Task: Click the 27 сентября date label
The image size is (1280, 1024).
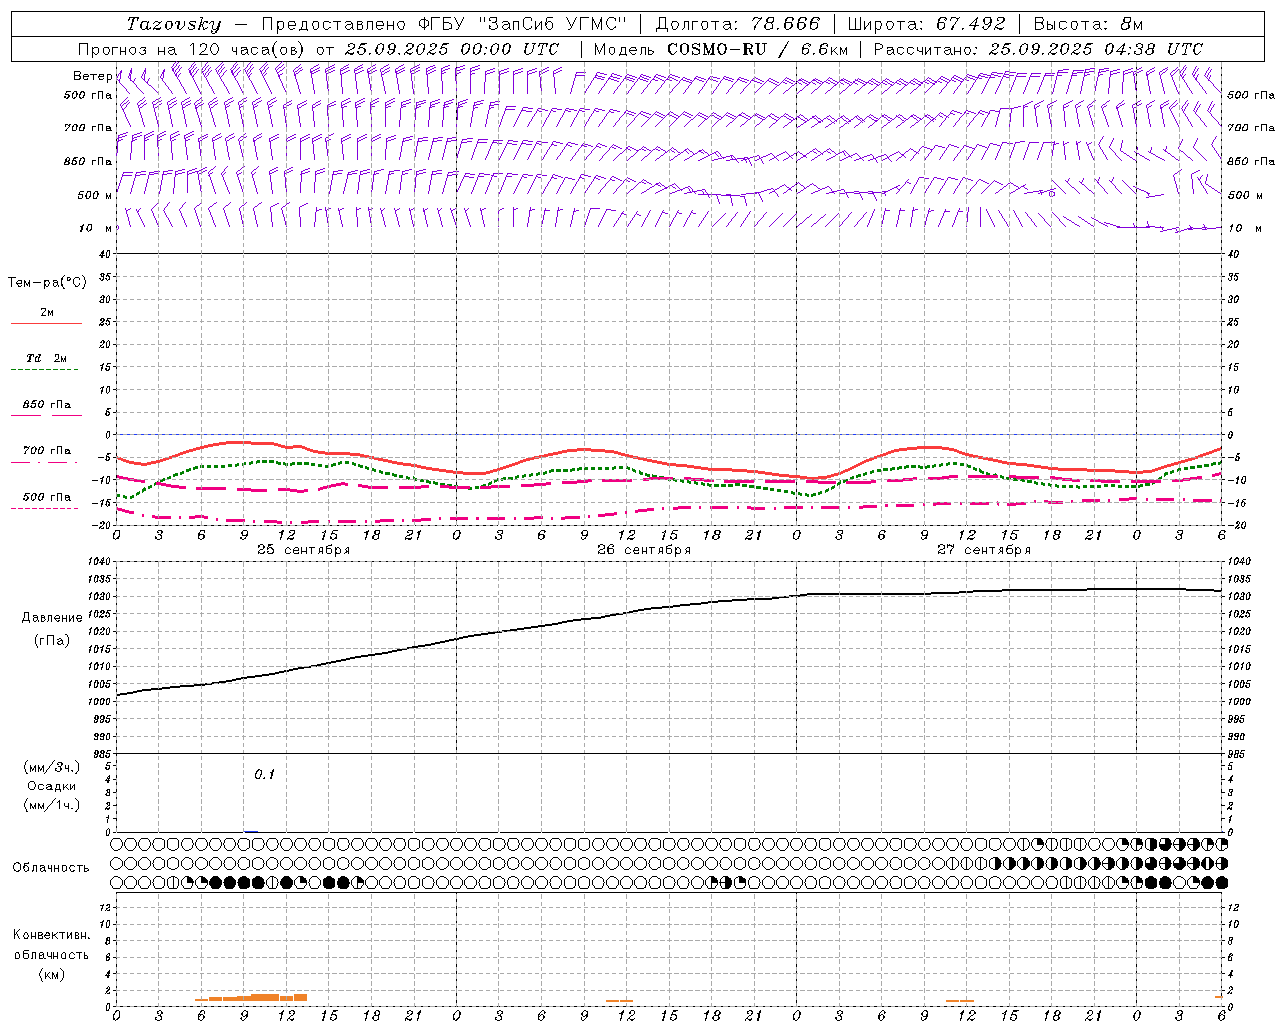Action: [x=983, y=550]
